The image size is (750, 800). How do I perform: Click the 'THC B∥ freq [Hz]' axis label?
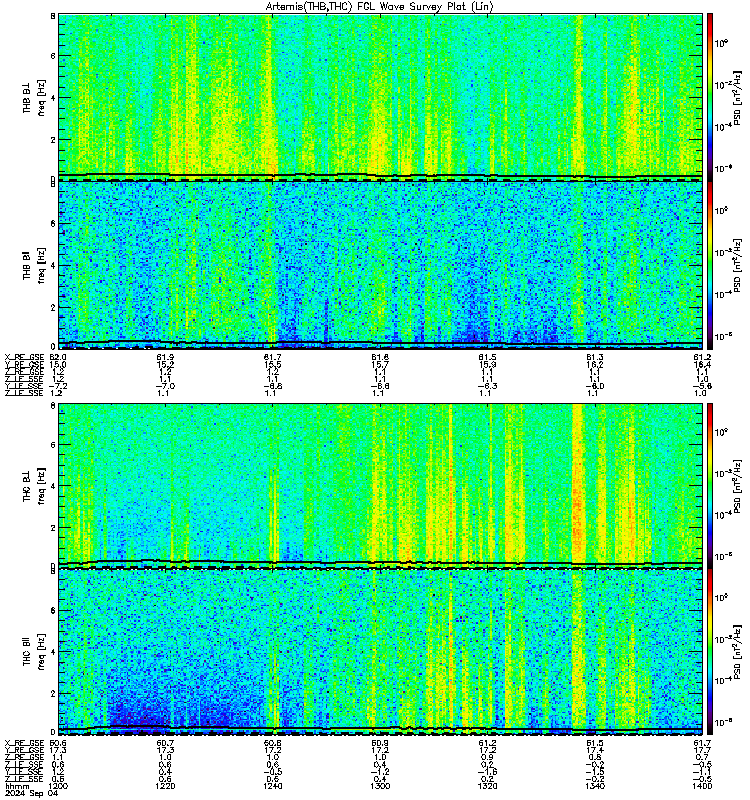click(34, 652)
